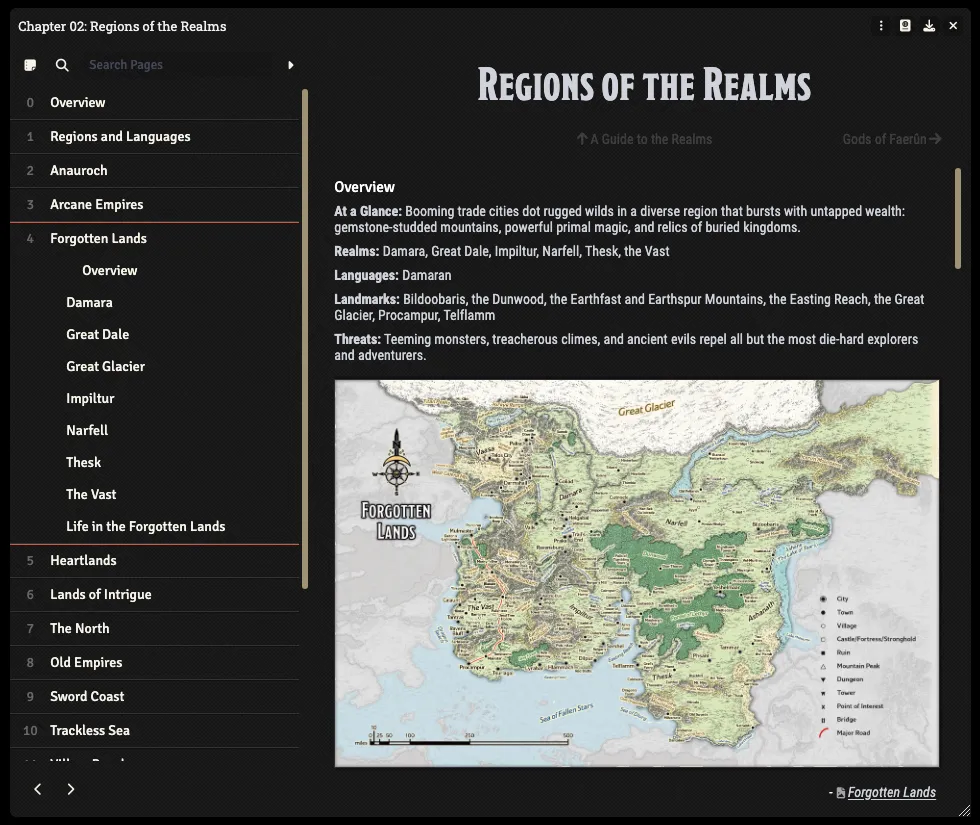
Task: Click the sticky note icon beside search
Action: (x=31, y=65)
